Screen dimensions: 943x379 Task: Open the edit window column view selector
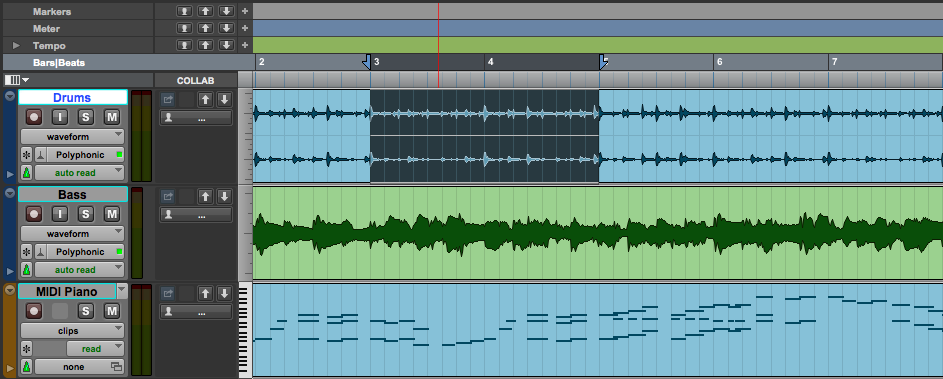(x=17, y=80)
